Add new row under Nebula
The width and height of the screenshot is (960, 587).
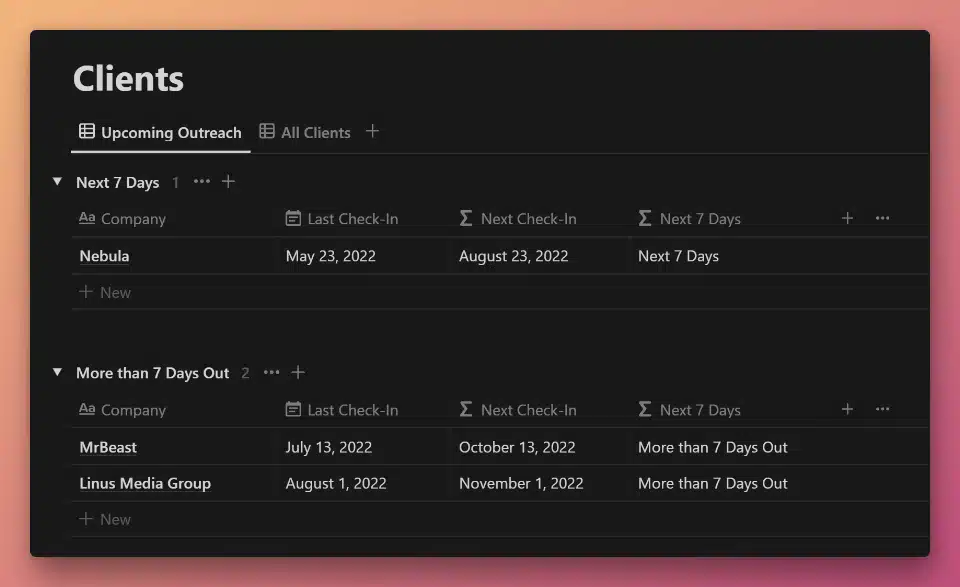coord(105,293)
